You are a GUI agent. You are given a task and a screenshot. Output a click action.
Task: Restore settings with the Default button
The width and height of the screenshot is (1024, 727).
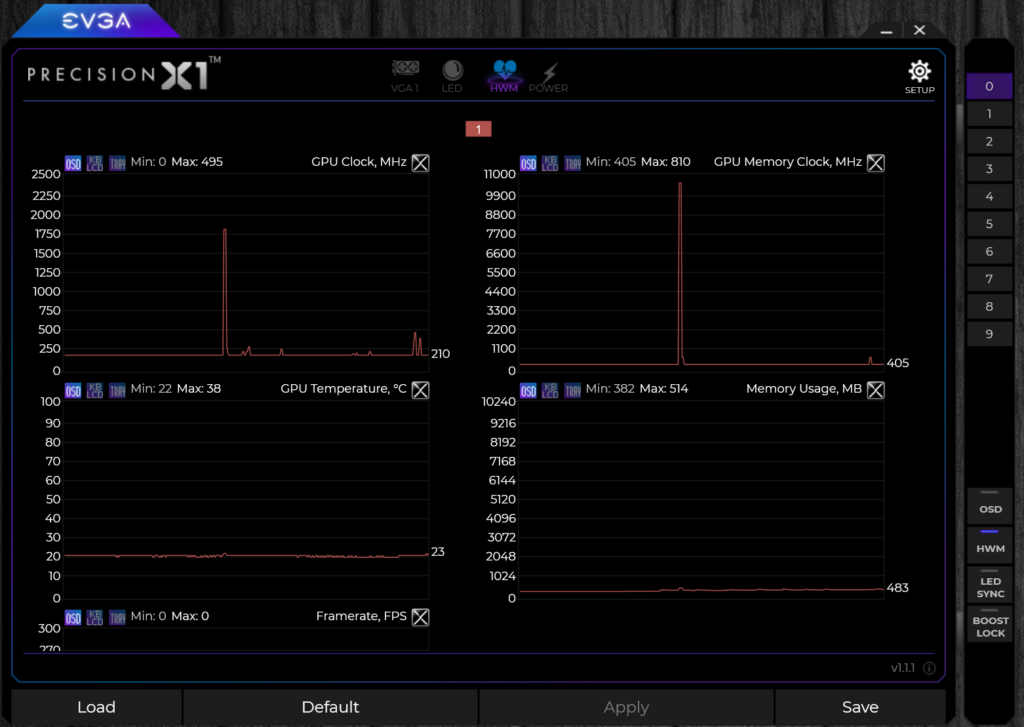pos(330,707)
